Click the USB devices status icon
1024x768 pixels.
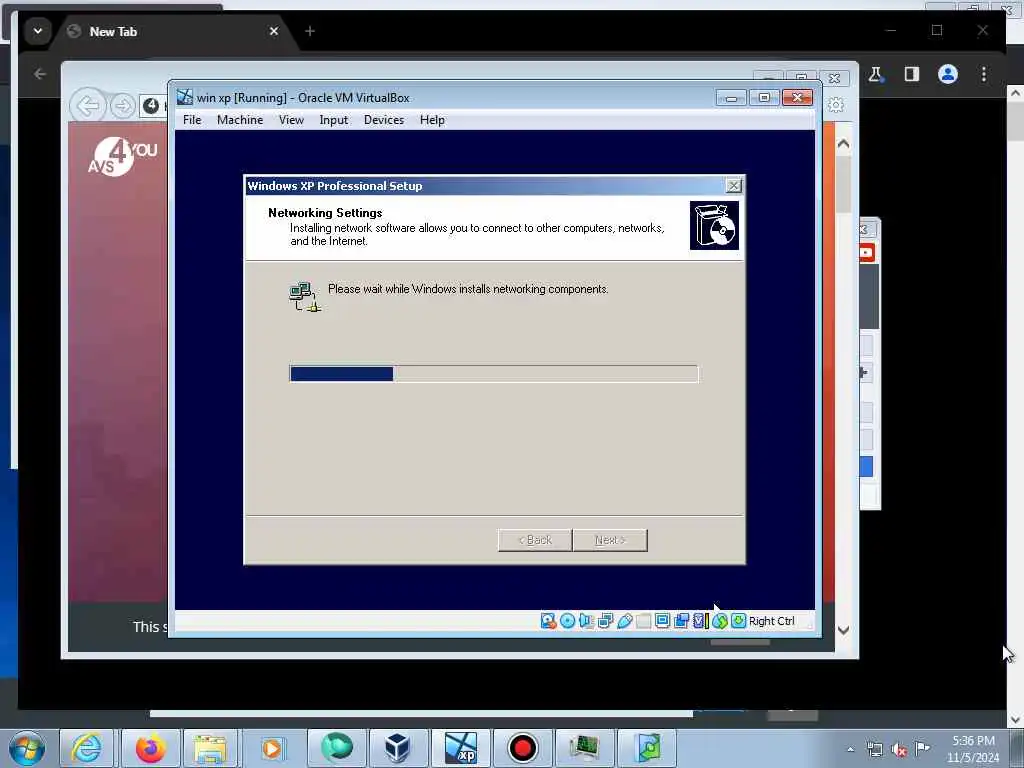point(624,621)
